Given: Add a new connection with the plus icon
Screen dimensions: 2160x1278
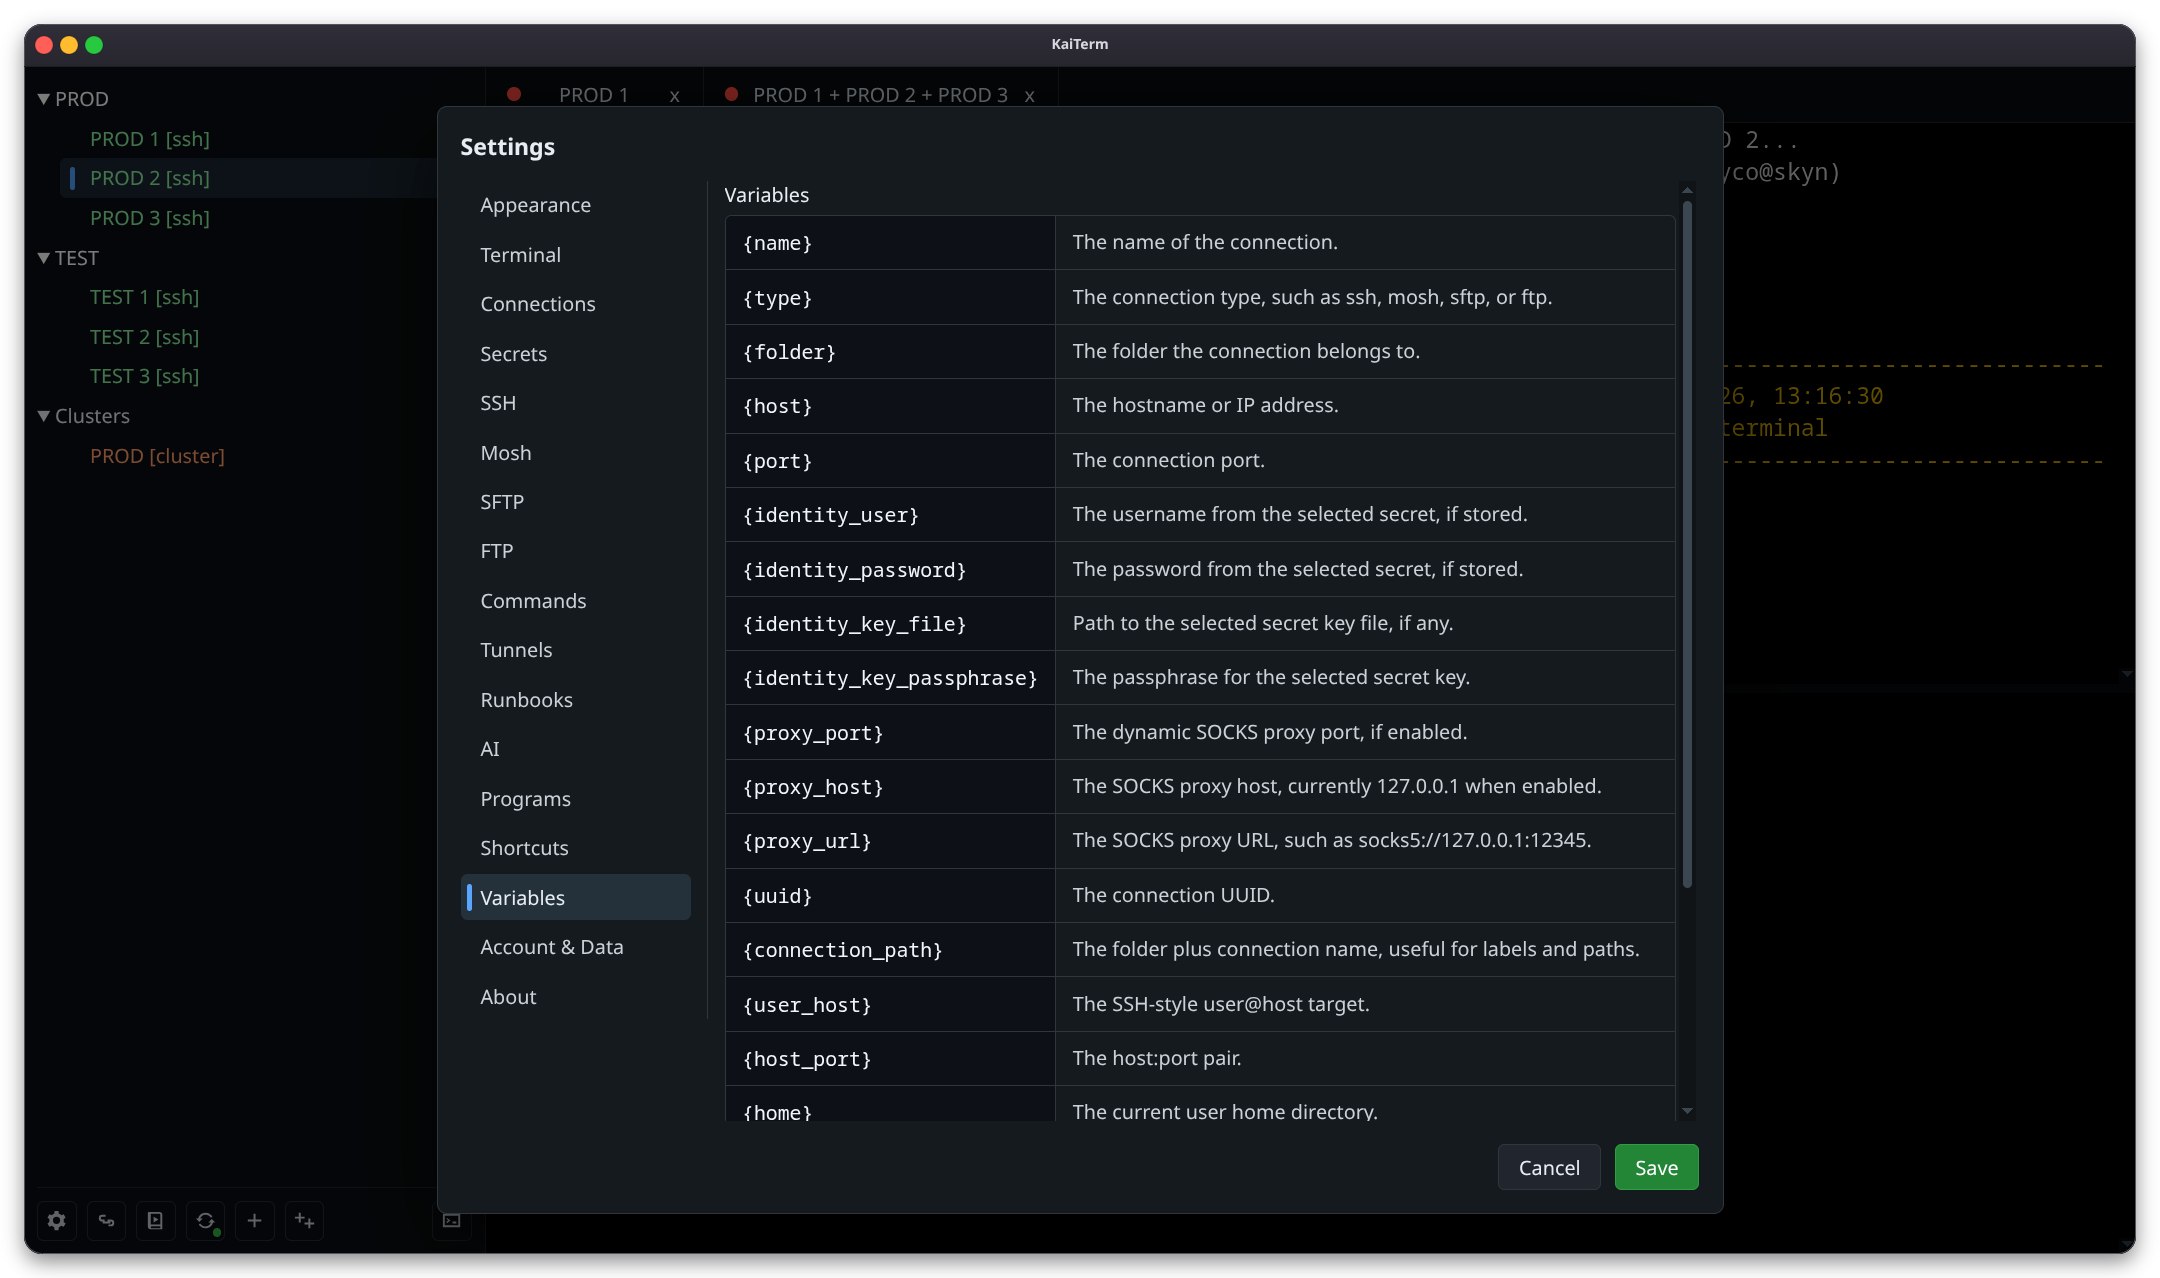Looking at the screenshot, I should [x=254, y=1220].
